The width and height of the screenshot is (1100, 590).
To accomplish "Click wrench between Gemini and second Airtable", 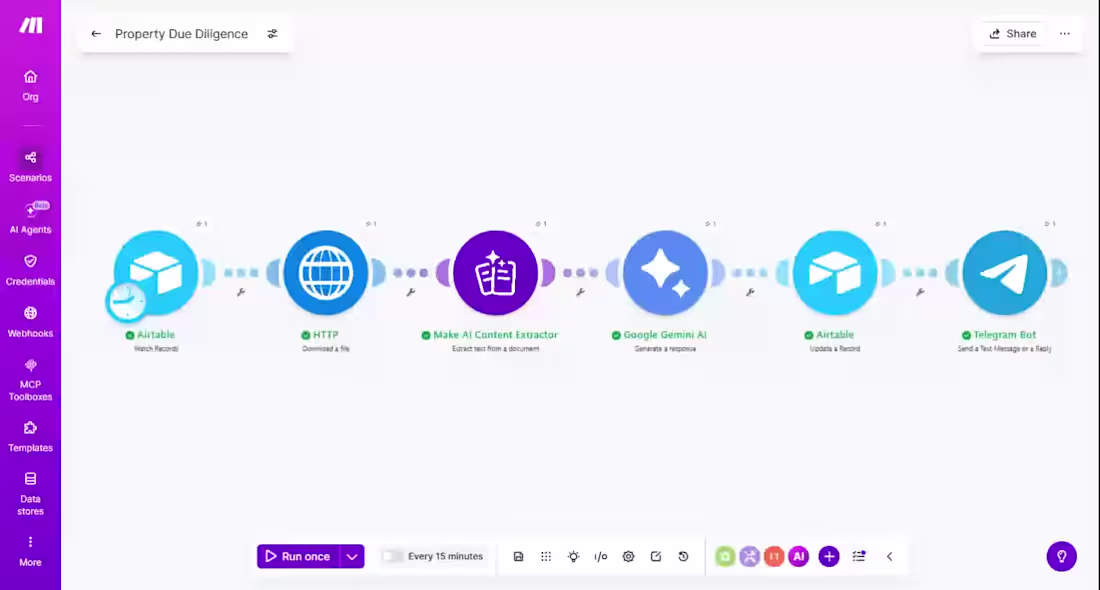I will click(750, 292).
